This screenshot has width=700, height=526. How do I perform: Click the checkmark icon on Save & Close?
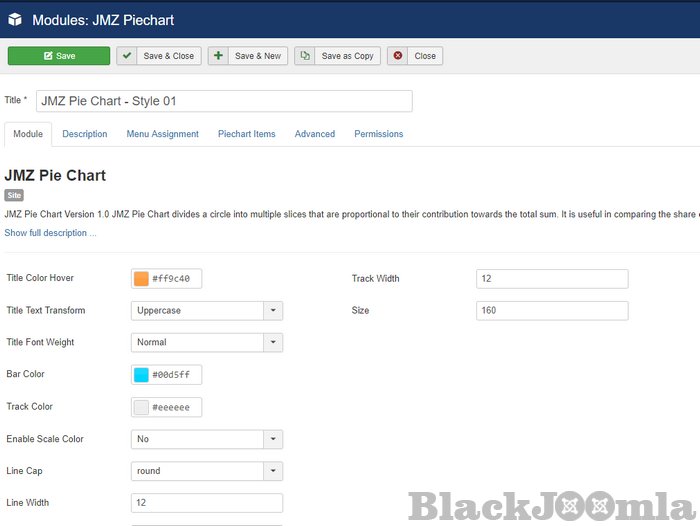point(127,56)
